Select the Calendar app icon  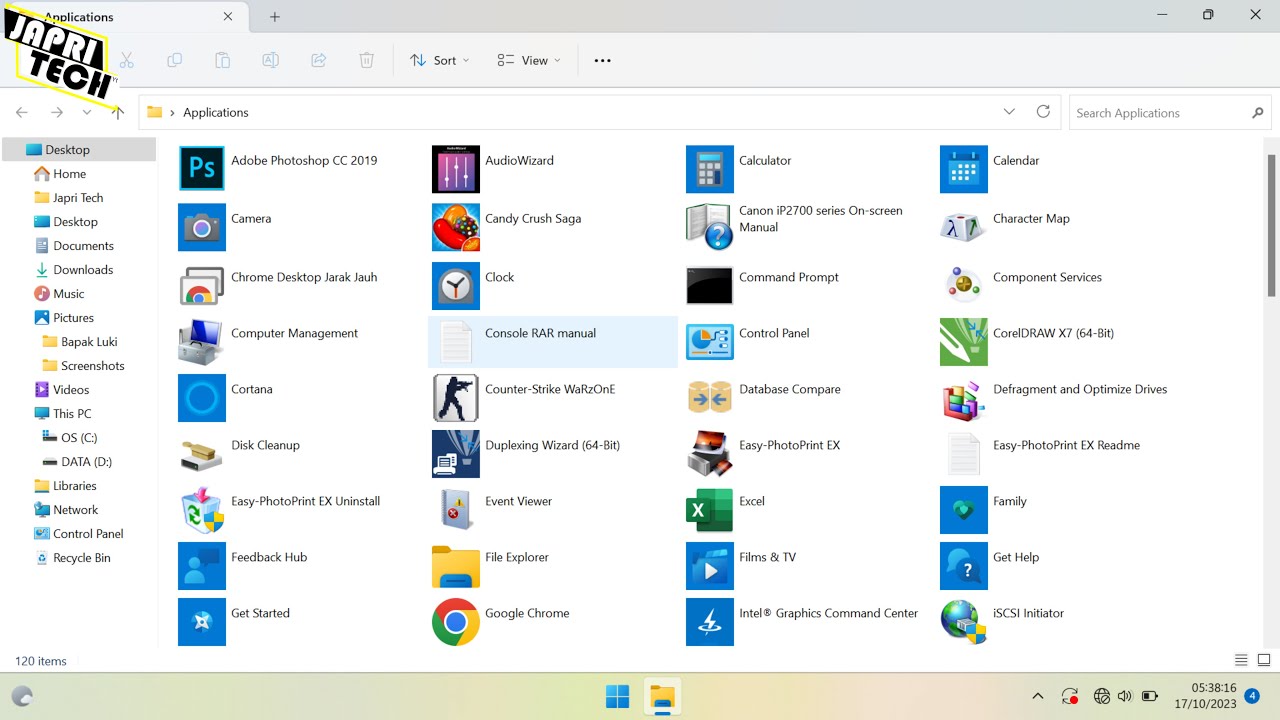coord(964,169)
